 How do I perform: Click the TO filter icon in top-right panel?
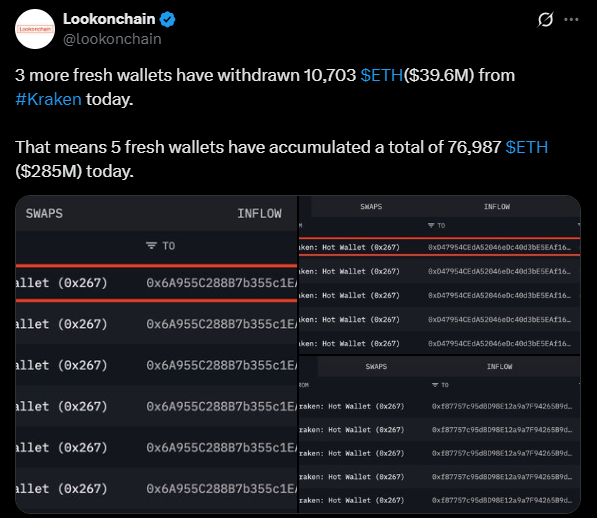(x=431, y=225)
